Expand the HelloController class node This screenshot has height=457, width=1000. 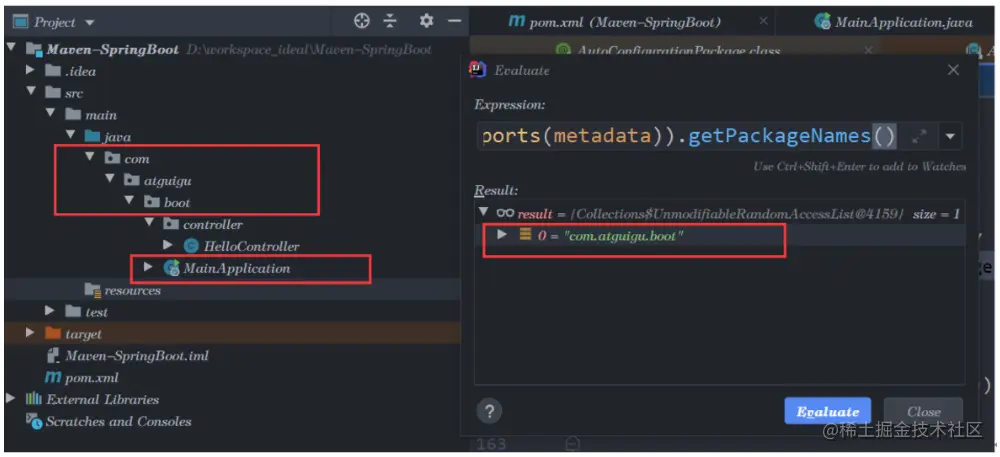[168, 245]
